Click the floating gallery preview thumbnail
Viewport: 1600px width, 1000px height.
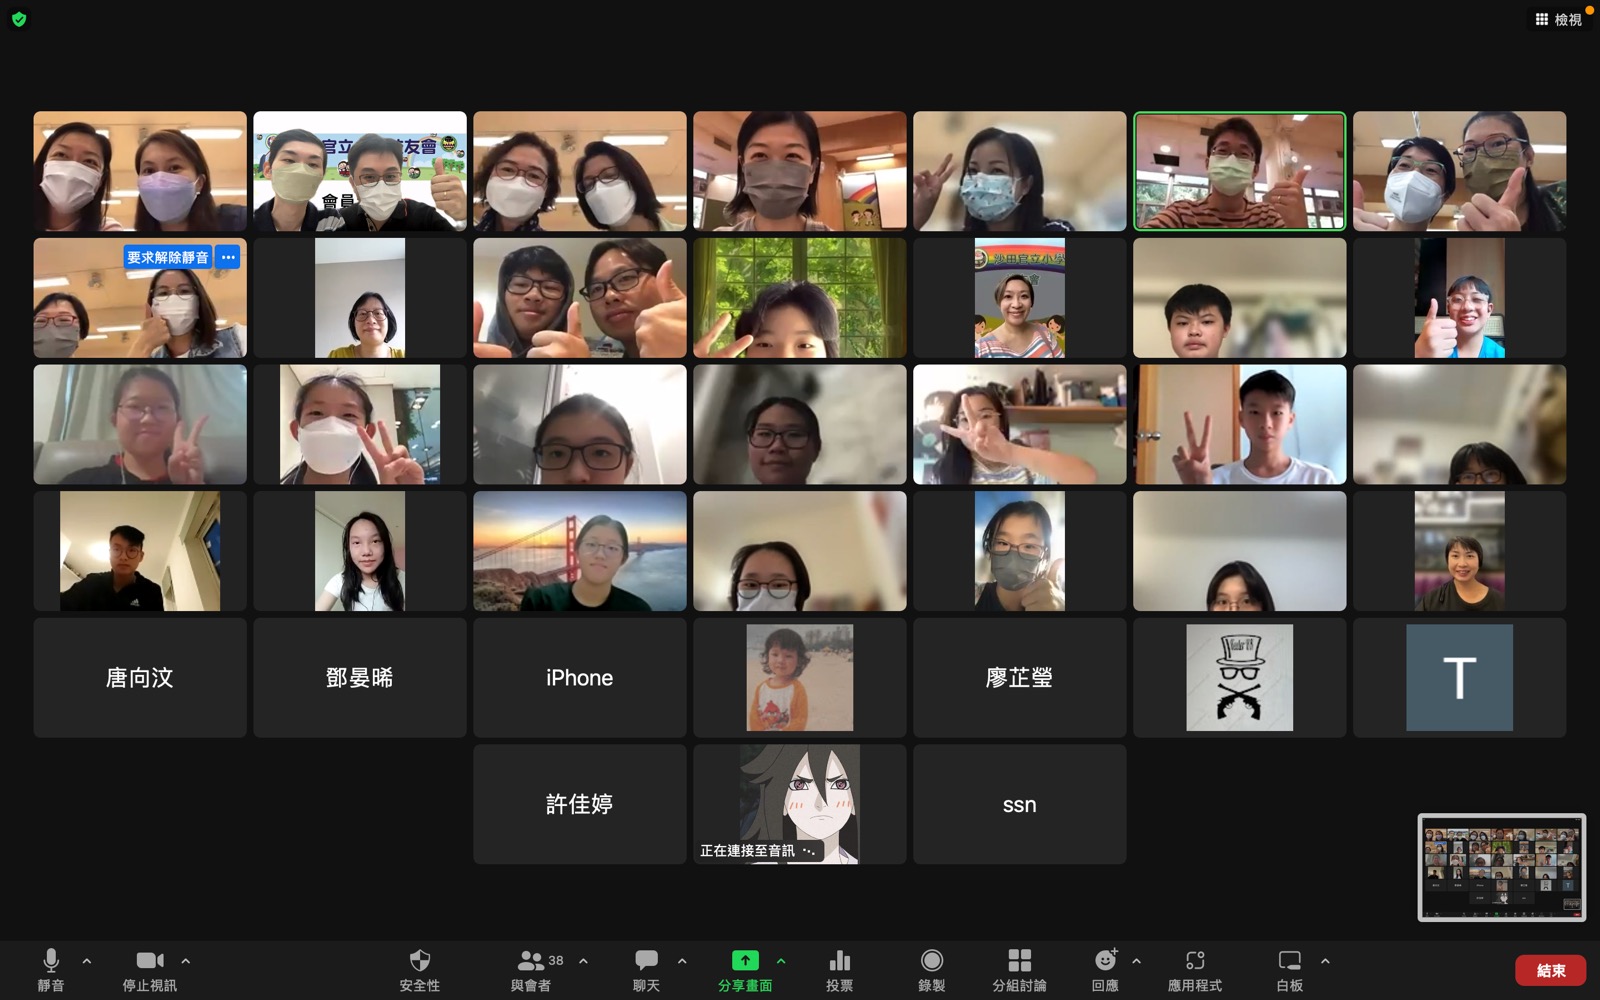click(x=1501, y=867)
